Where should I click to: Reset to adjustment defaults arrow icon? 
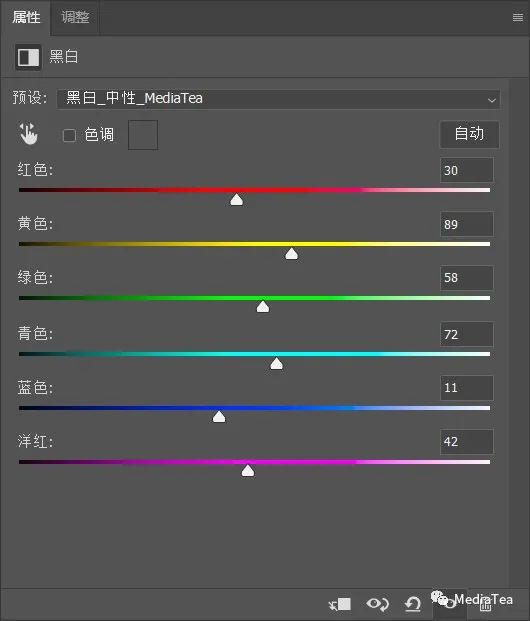tap(413, 604)
